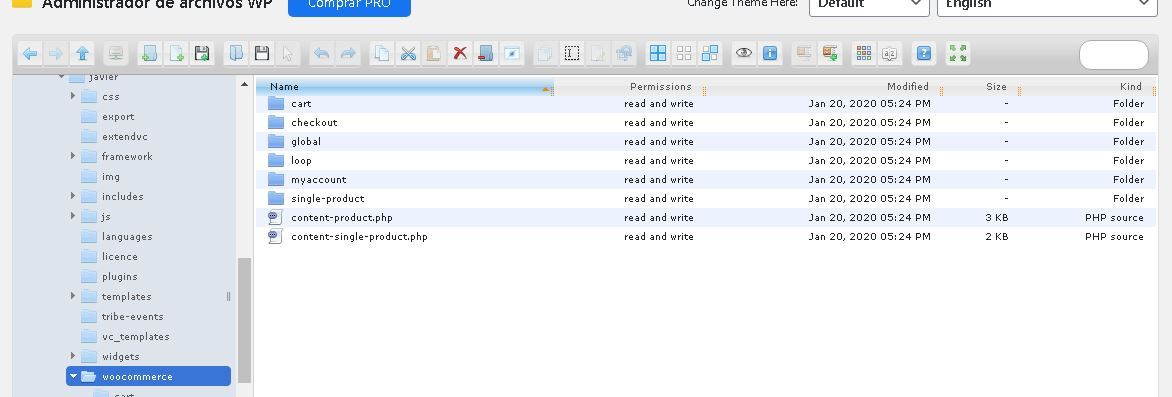1172x397 pixels.
Task: Sort by Name column header
Action: coord(404,87)
